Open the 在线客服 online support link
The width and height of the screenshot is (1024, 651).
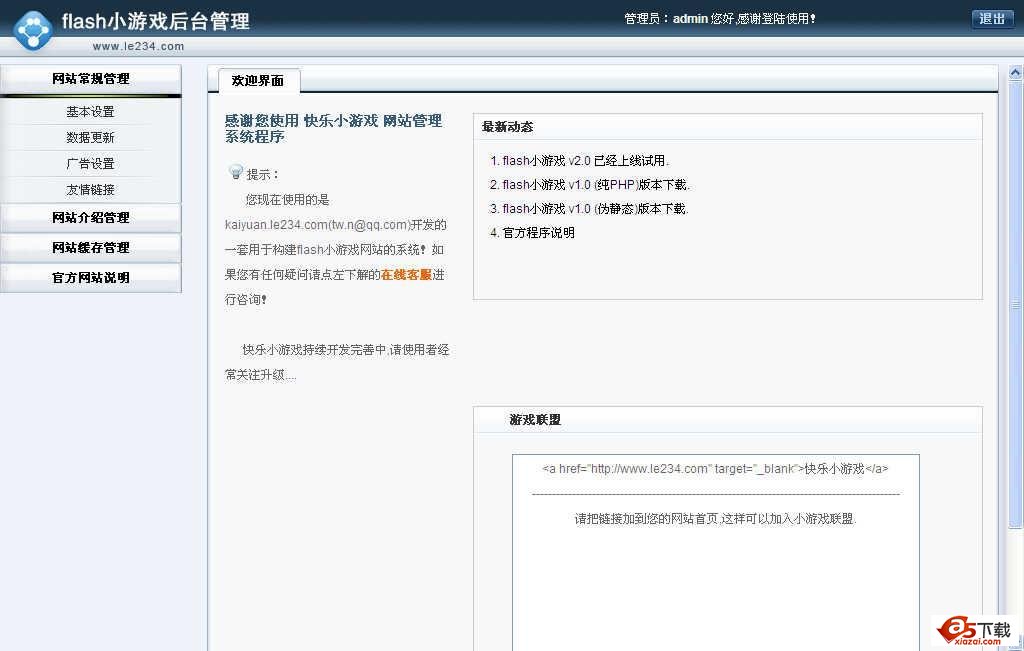406,275
